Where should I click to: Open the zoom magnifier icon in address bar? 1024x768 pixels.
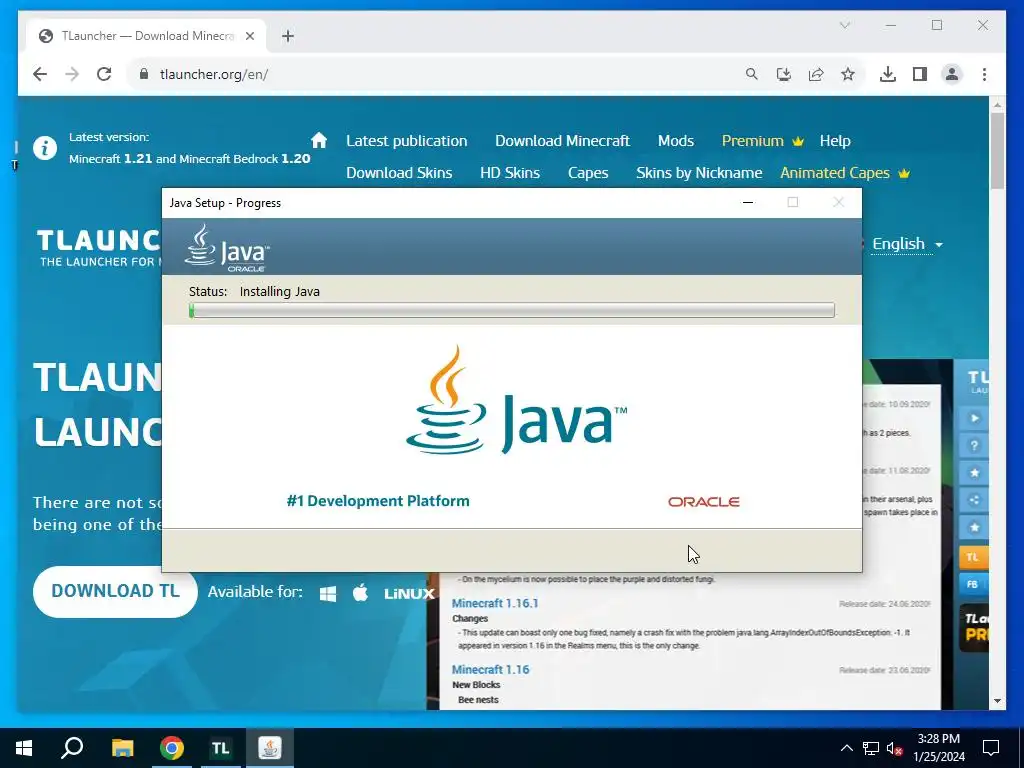coord(752,74)
